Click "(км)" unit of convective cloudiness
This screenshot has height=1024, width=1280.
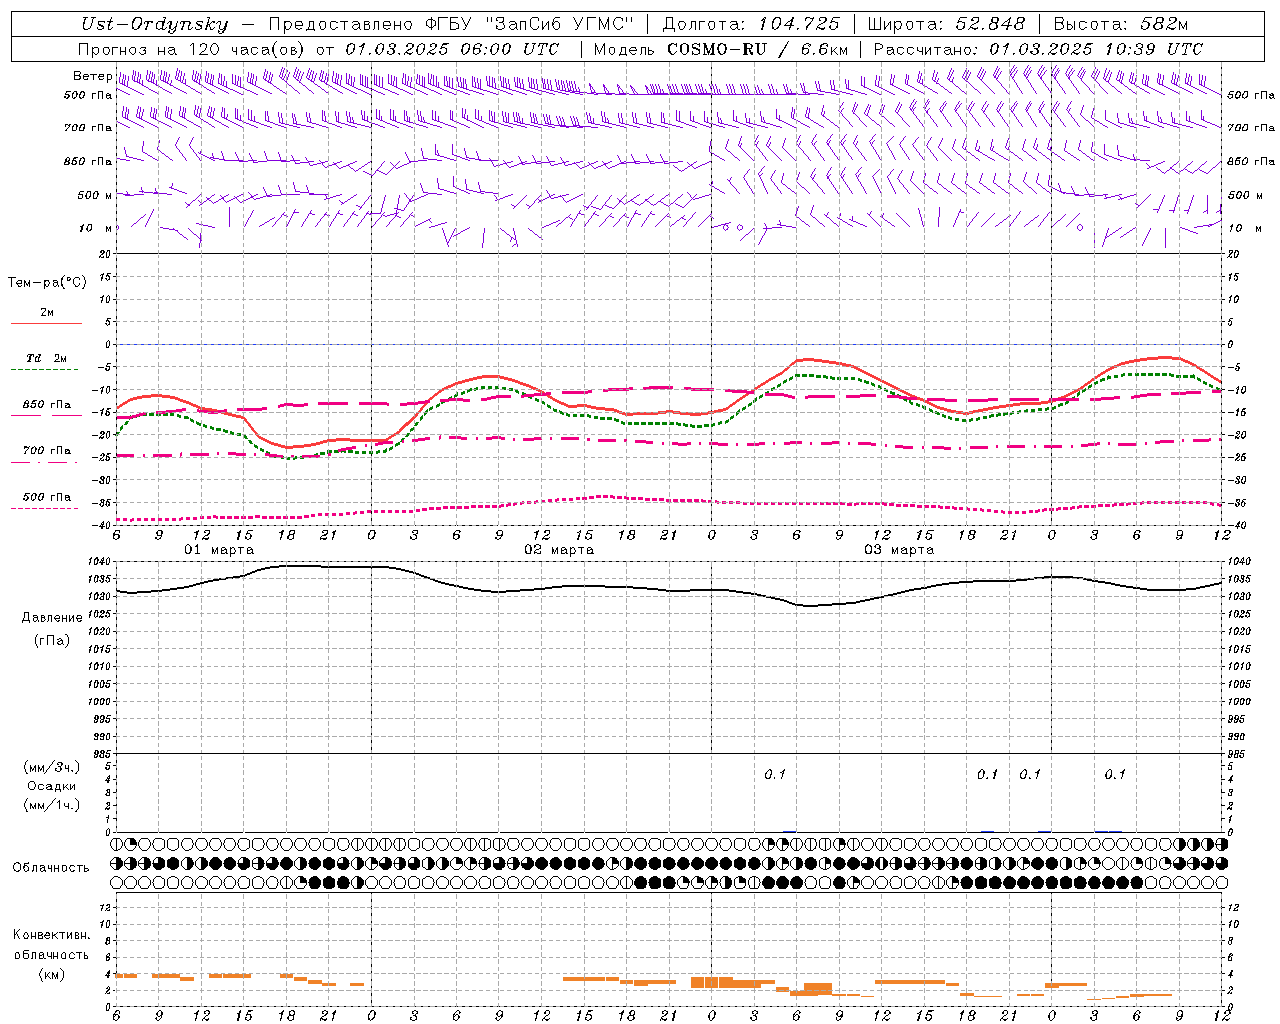(x=51, y=974)
